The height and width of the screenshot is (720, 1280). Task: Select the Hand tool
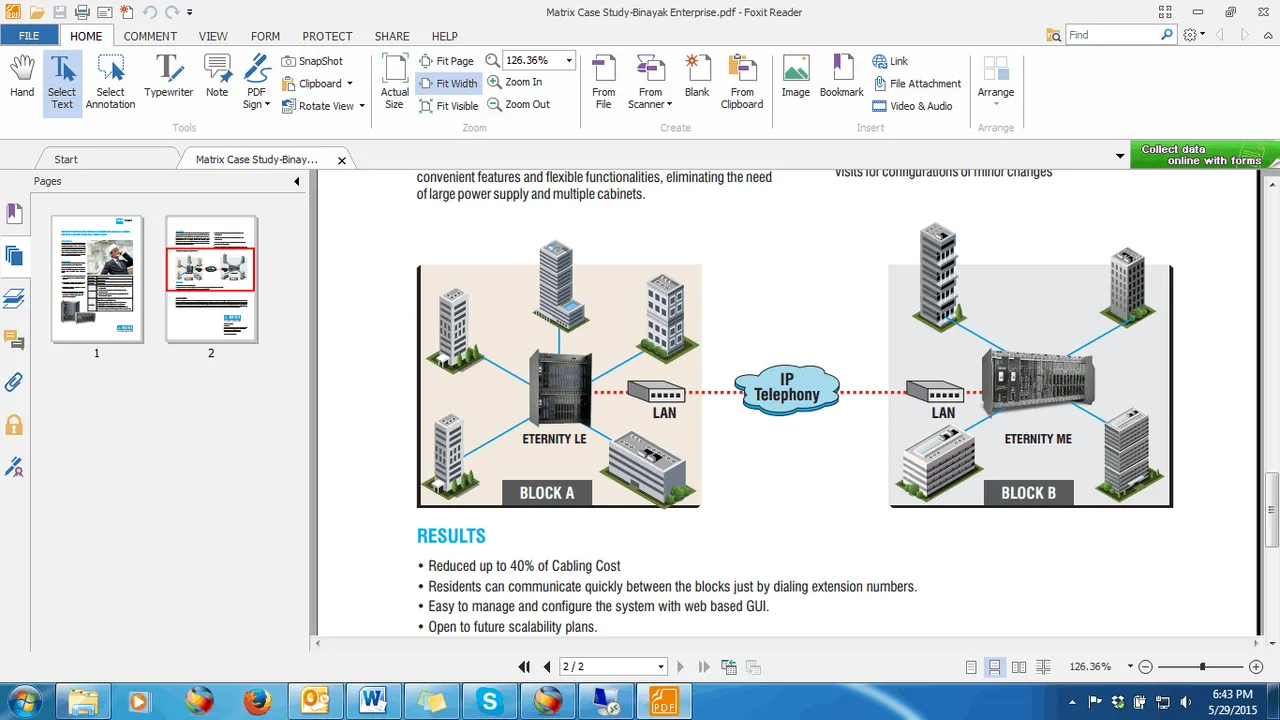[x=22, y=78]
